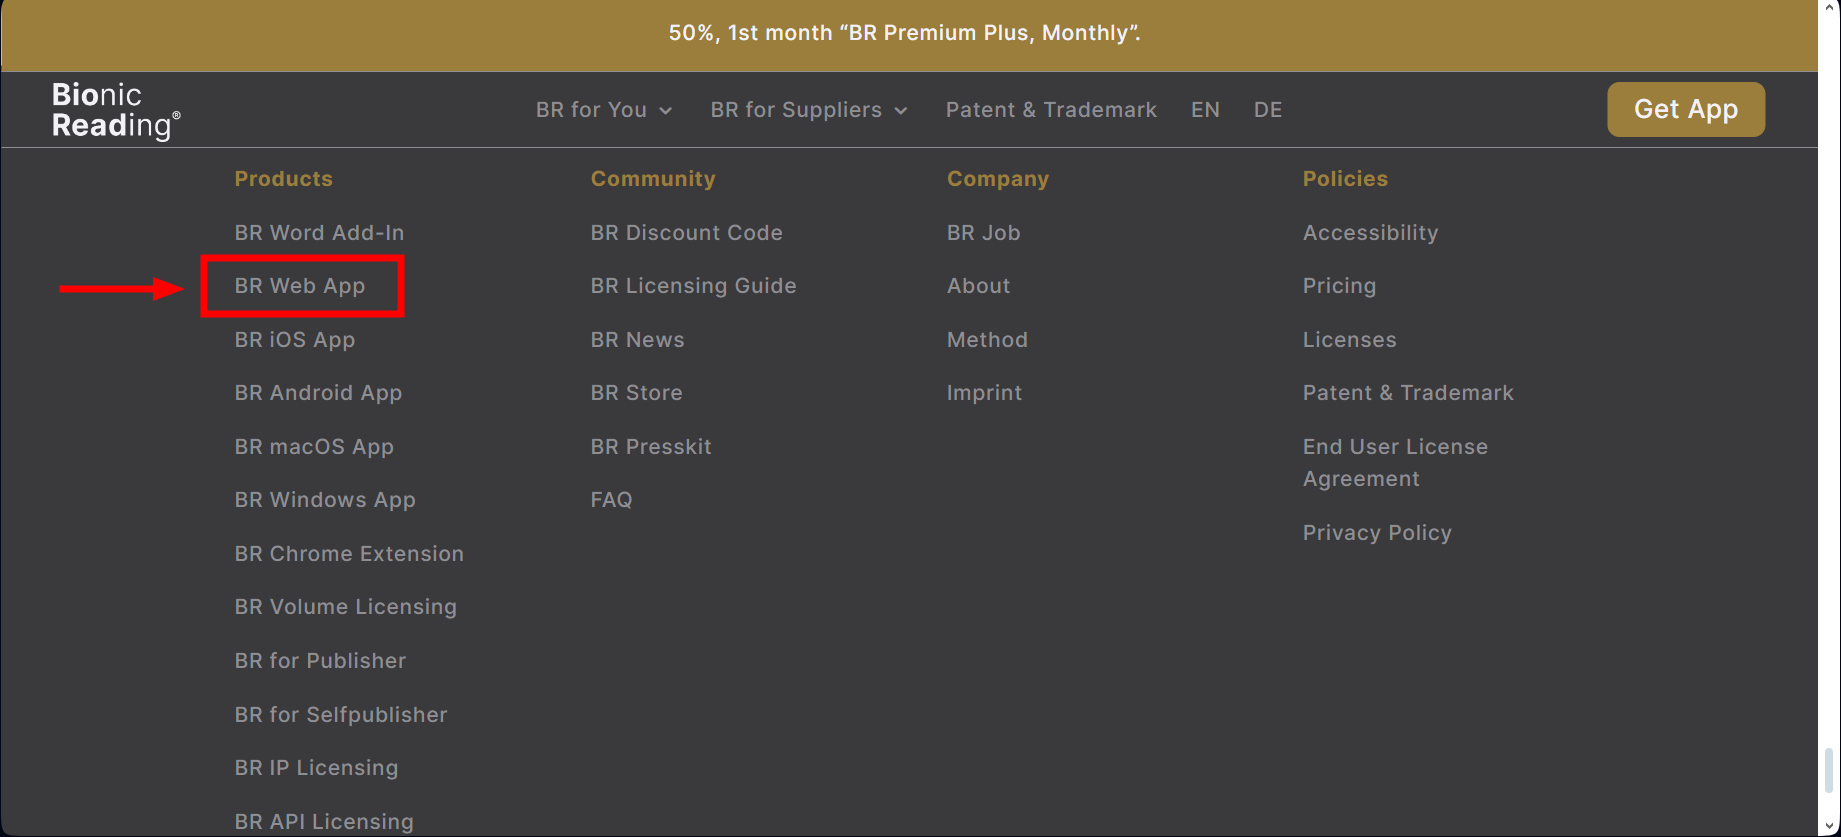Open End User License Agreement
This screenshot has width=1841, height=837.
click(x=1394, y=463)
